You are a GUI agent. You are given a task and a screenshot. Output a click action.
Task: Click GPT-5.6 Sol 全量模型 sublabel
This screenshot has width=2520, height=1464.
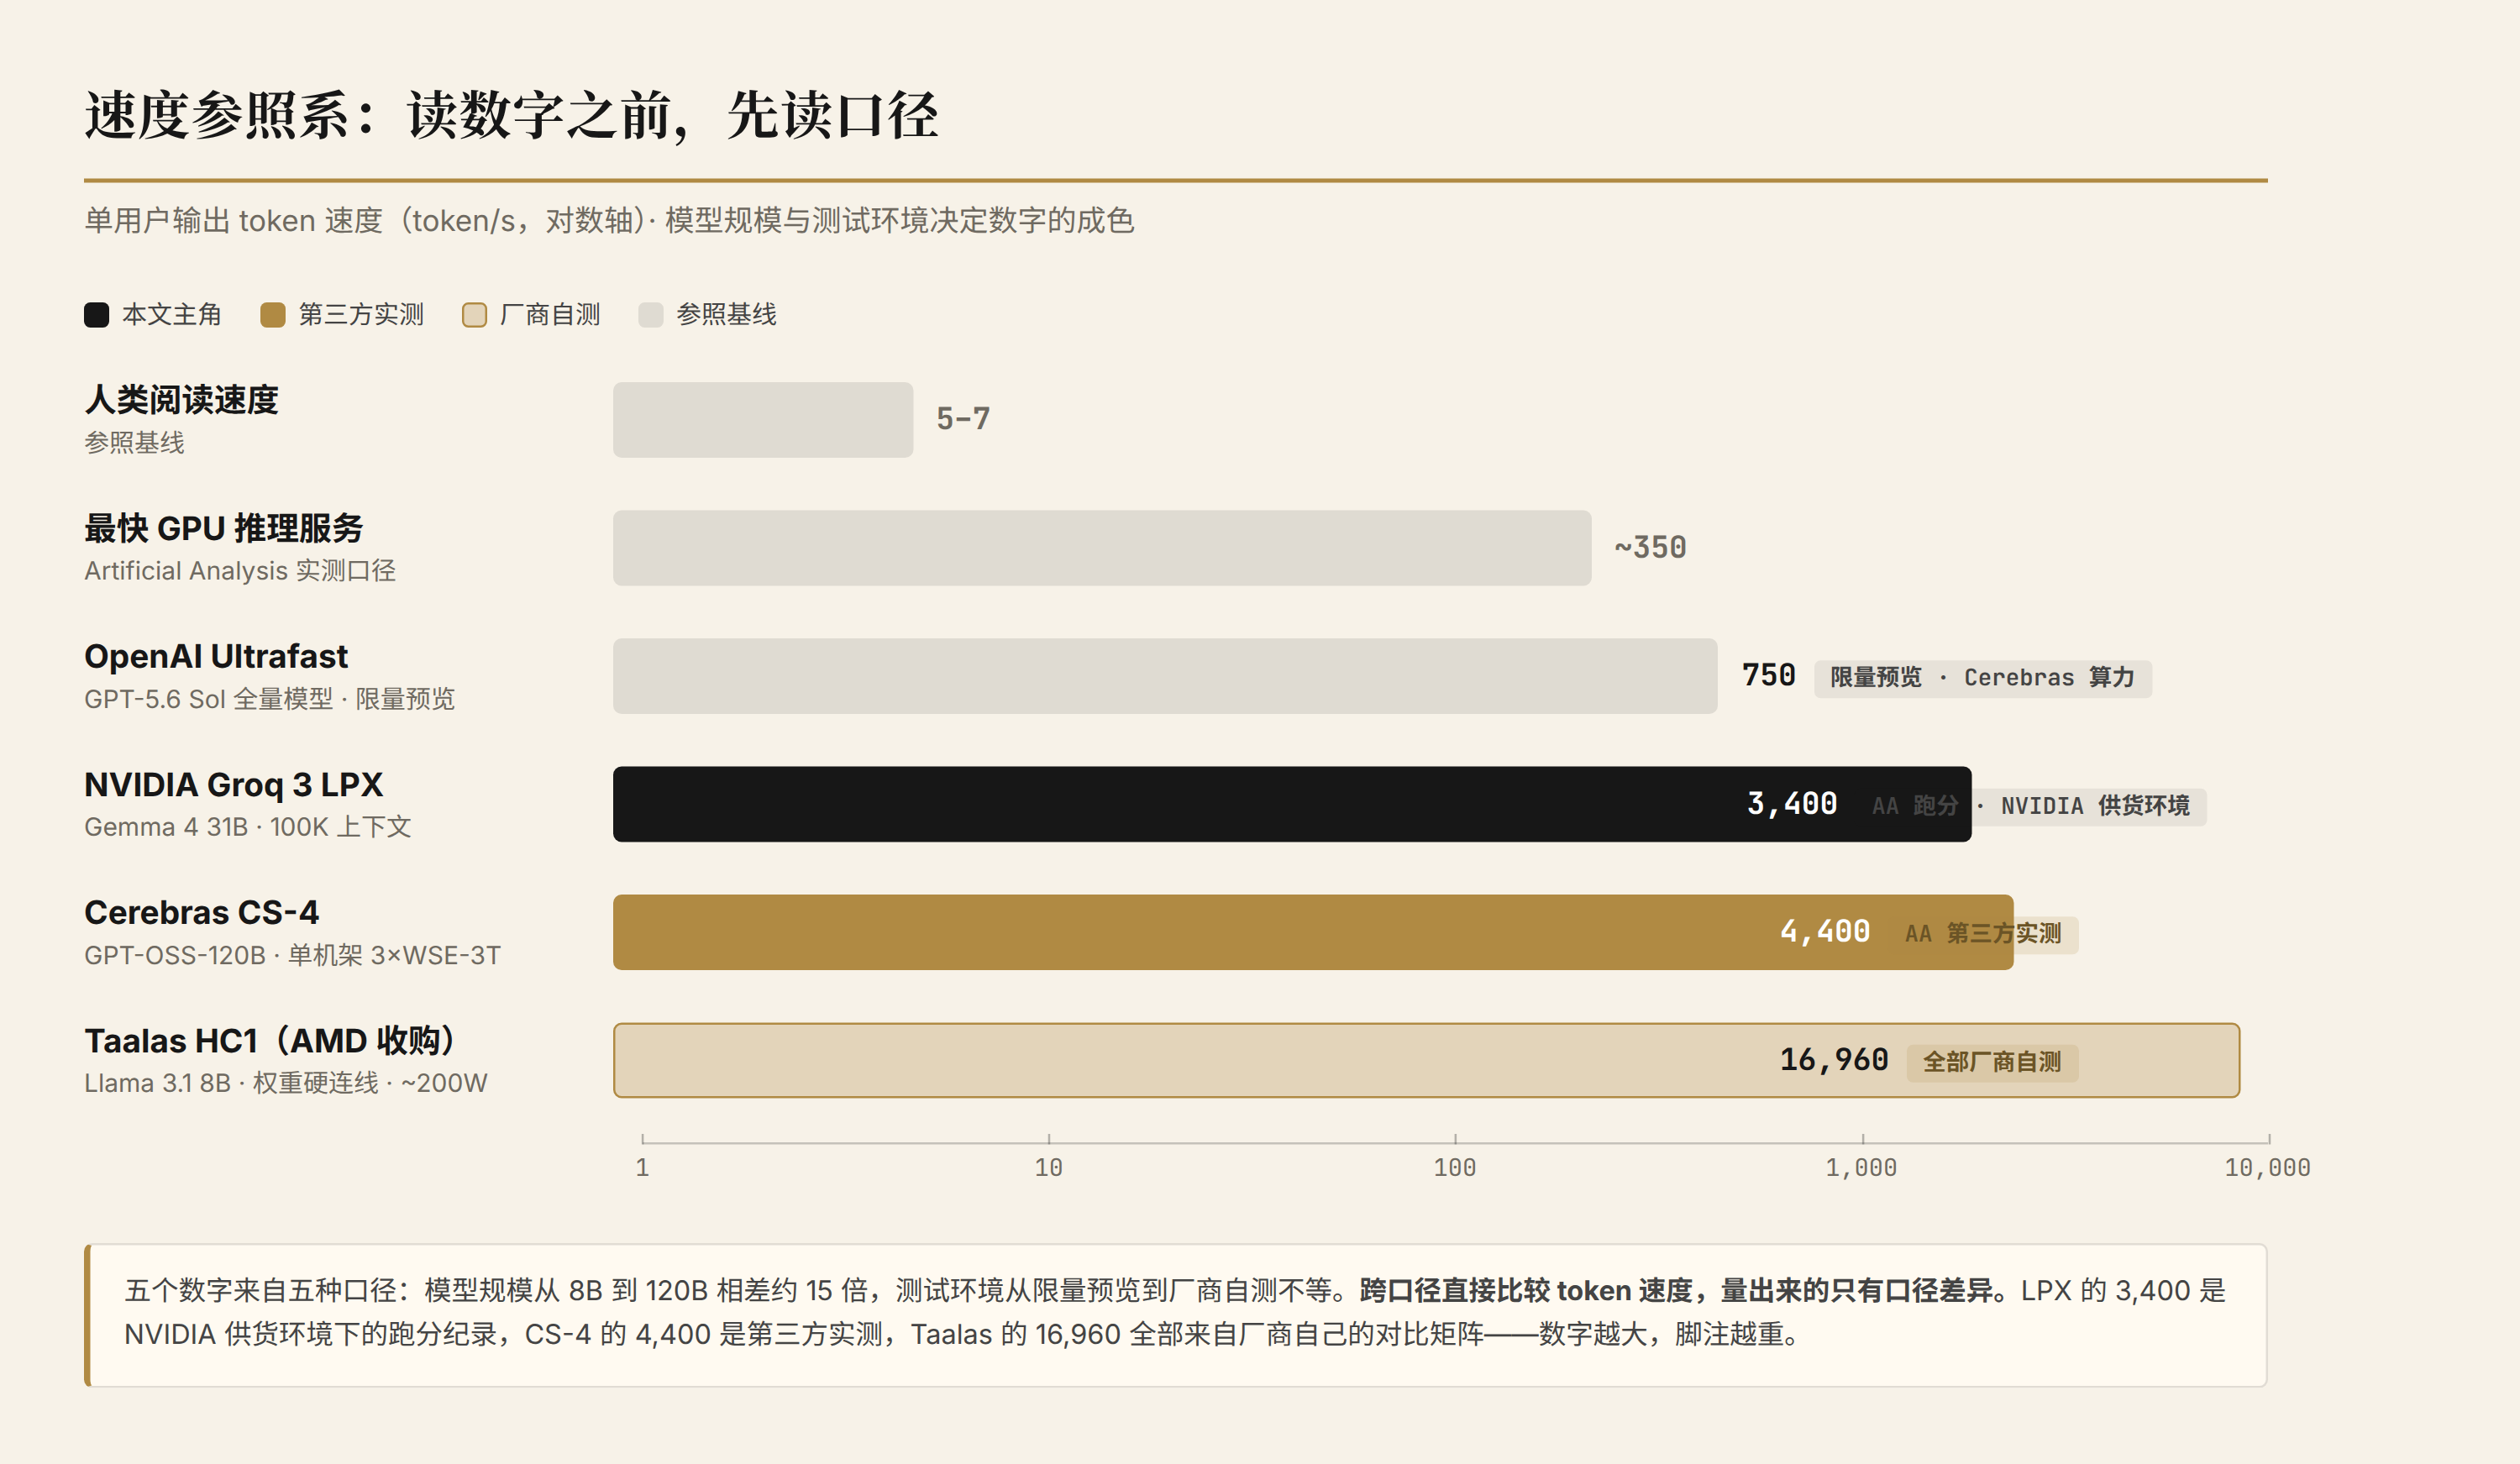pos(269,699)
